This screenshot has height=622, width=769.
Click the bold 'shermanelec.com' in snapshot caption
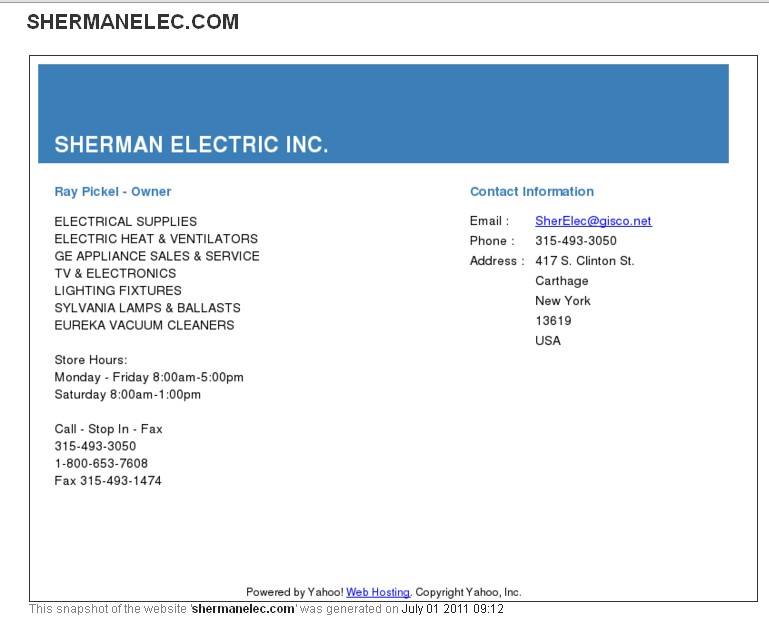[243, 609]
